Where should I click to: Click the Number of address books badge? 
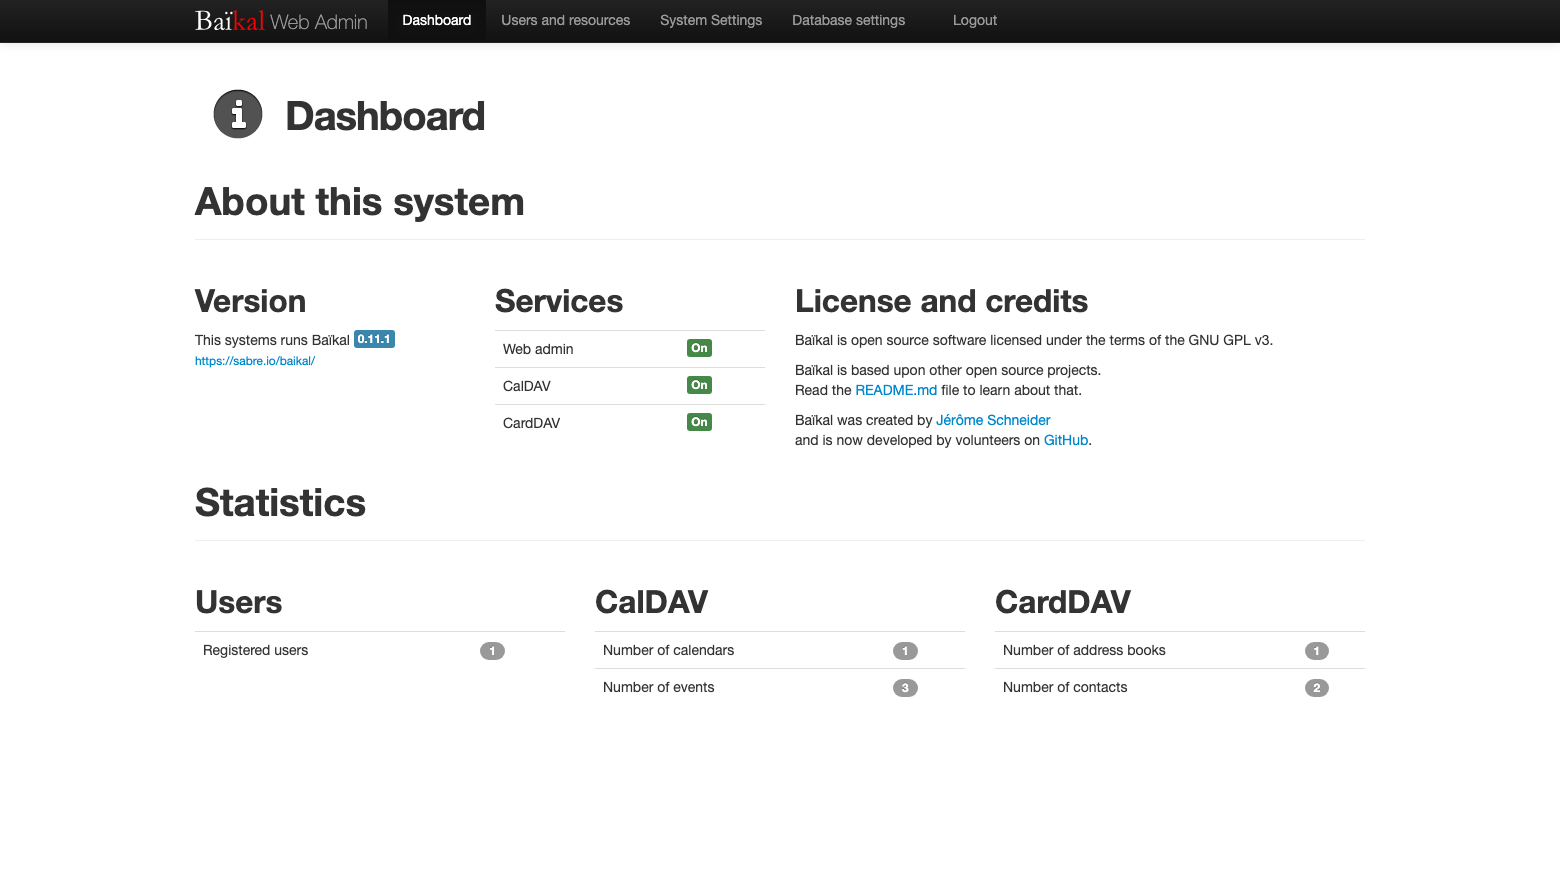[x=1317, y=651]
